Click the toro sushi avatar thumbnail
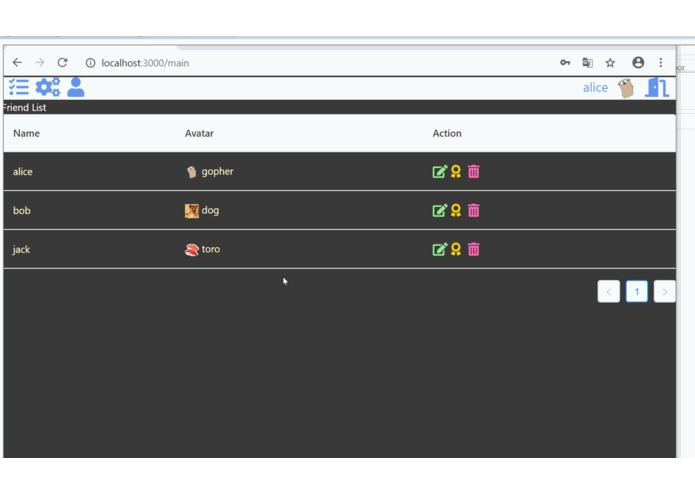695x494 pixels. pyautogui.click(x=191, y=250)
